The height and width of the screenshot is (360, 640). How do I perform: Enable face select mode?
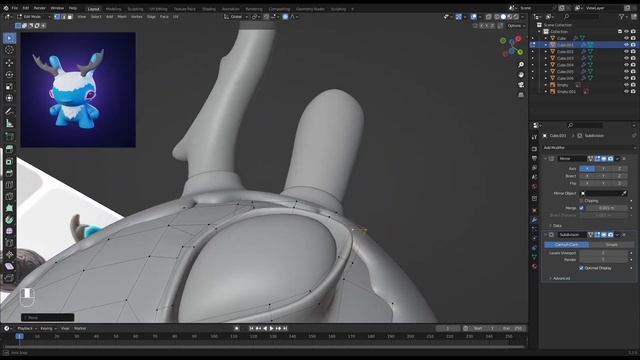(70, 17)
